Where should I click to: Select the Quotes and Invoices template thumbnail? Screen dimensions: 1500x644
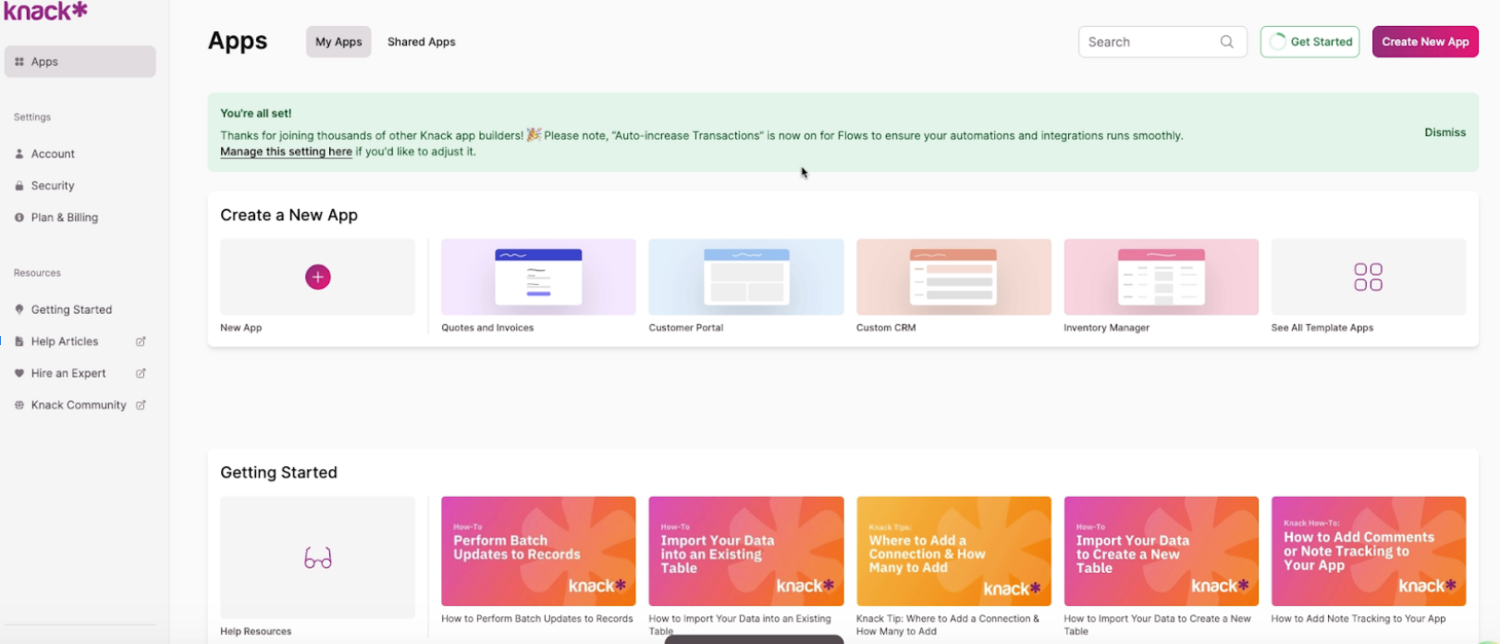(x=538, y=277)
